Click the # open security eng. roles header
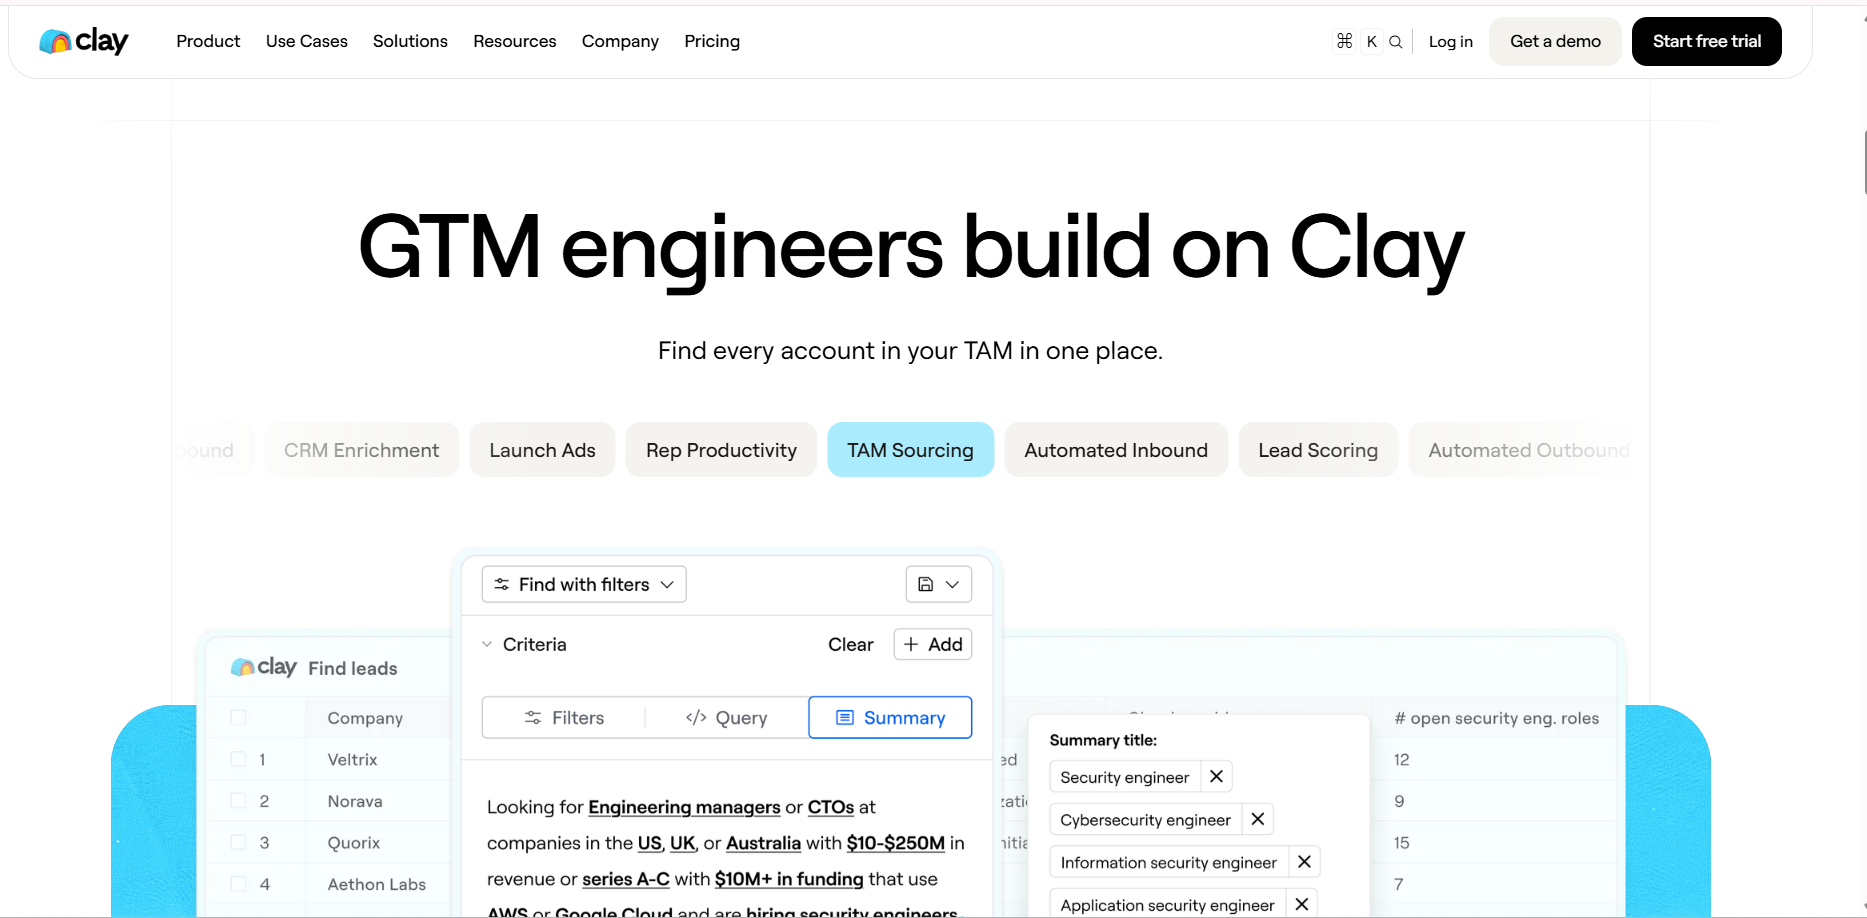The width and height of the screenshot is (1867, 918). pos(1496,718)
